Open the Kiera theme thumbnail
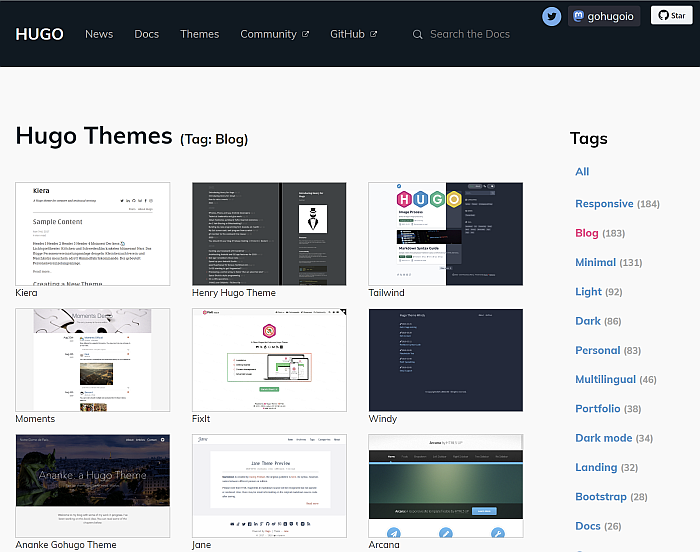Image resolution: width=700 pixels, height=552 pixels. coord(92,234)
